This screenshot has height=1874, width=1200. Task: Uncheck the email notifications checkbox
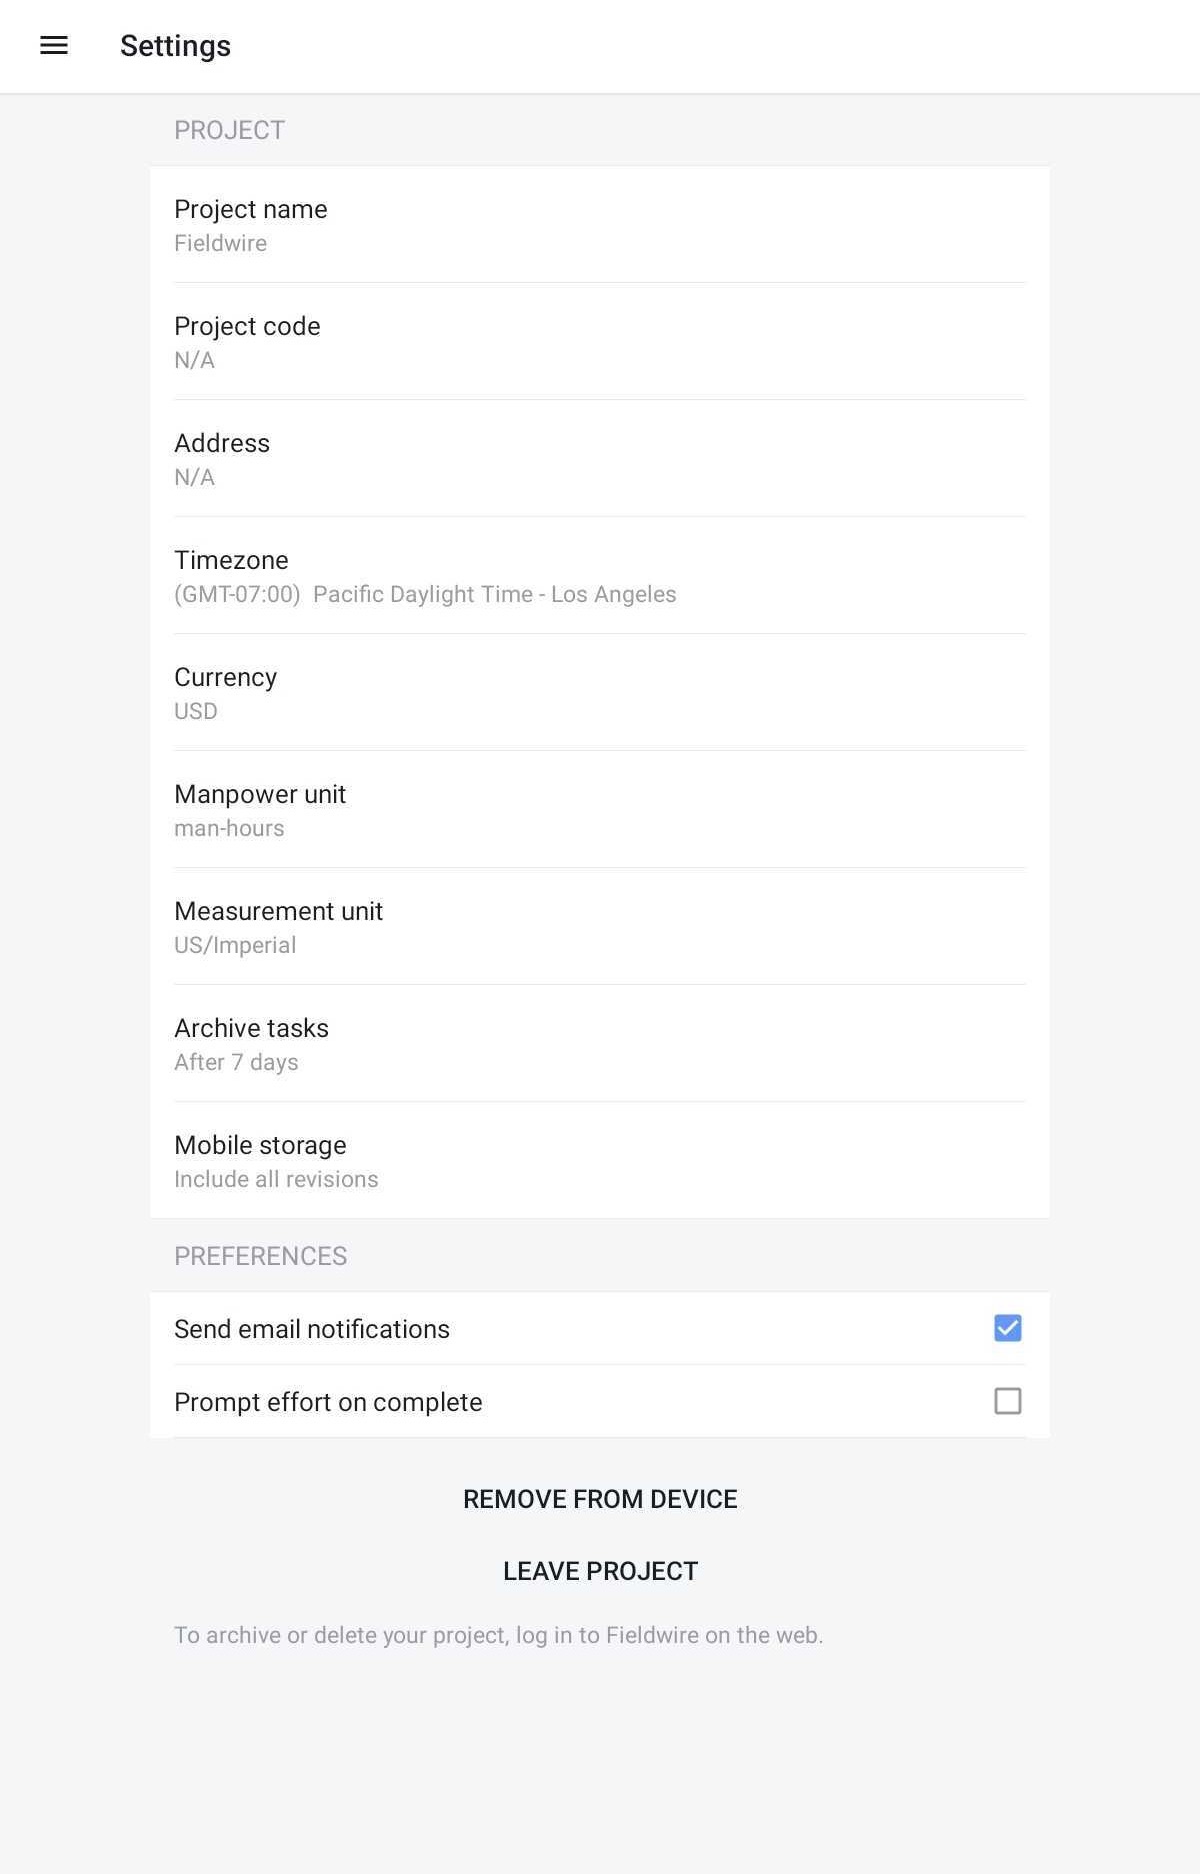1007,1328
